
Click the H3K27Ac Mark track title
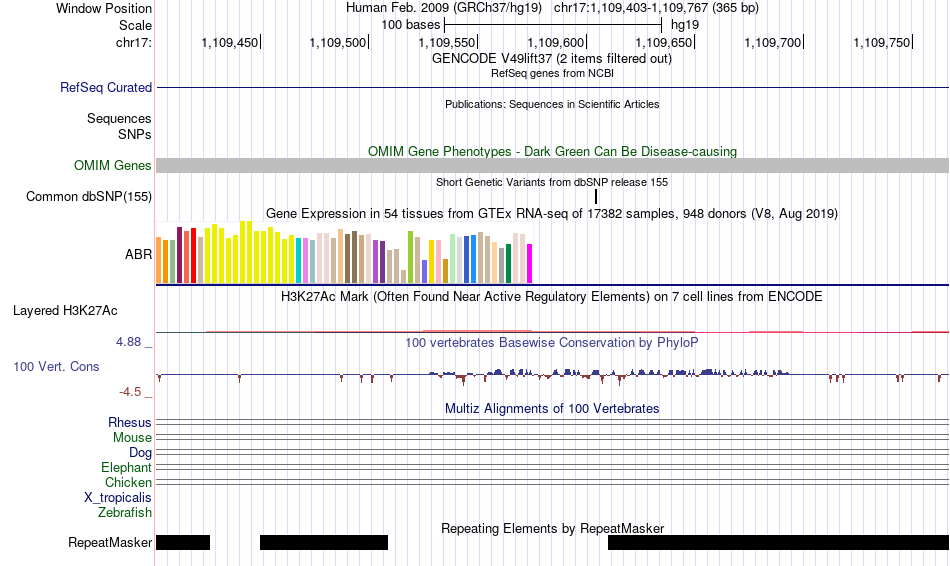(x=552, y=296)
